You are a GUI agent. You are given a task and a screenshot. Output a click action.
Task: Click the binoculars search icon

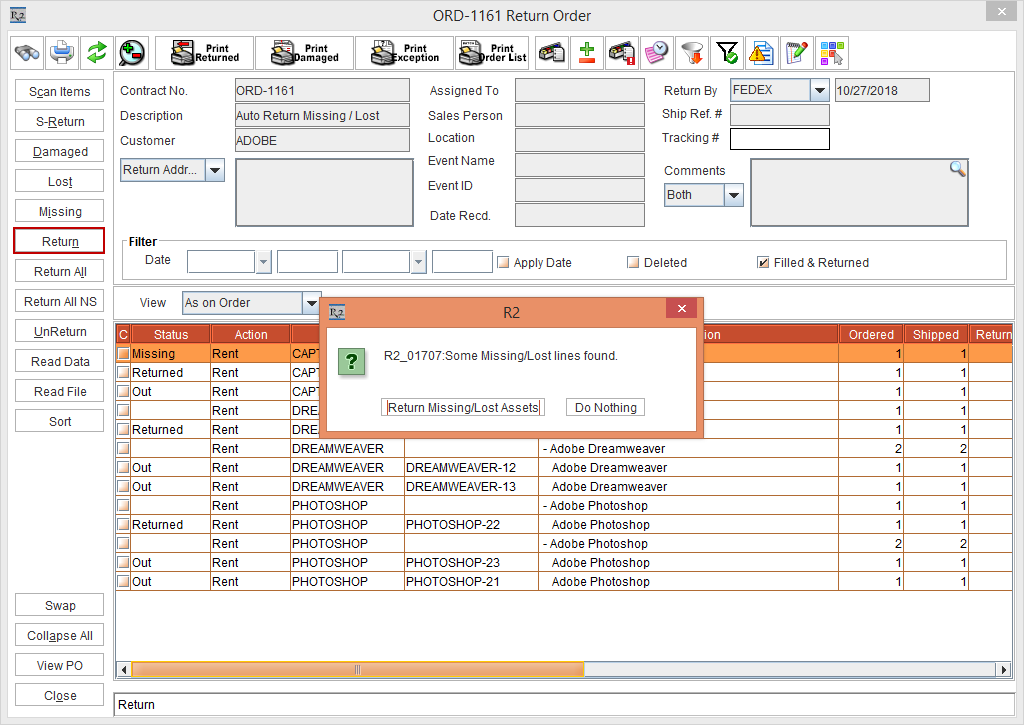27,52
